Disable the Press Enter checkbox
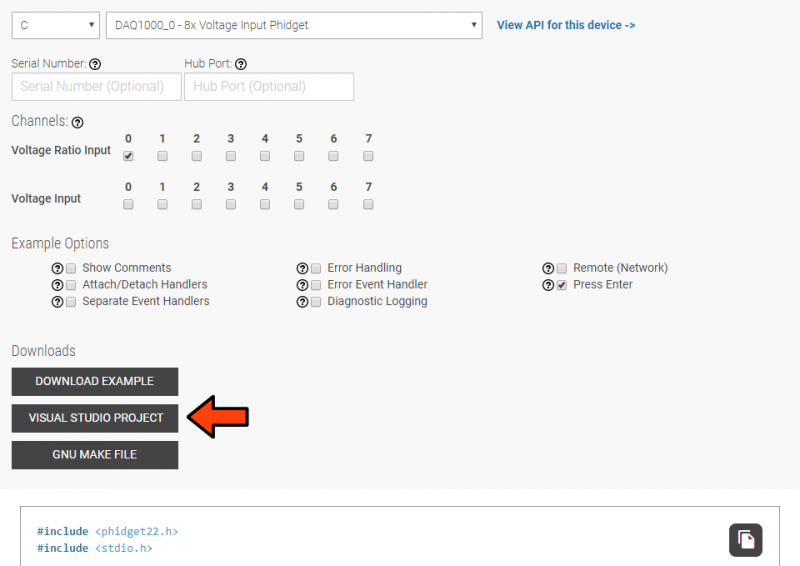Screen dimensions: 800x566 (x=562, y=285)
